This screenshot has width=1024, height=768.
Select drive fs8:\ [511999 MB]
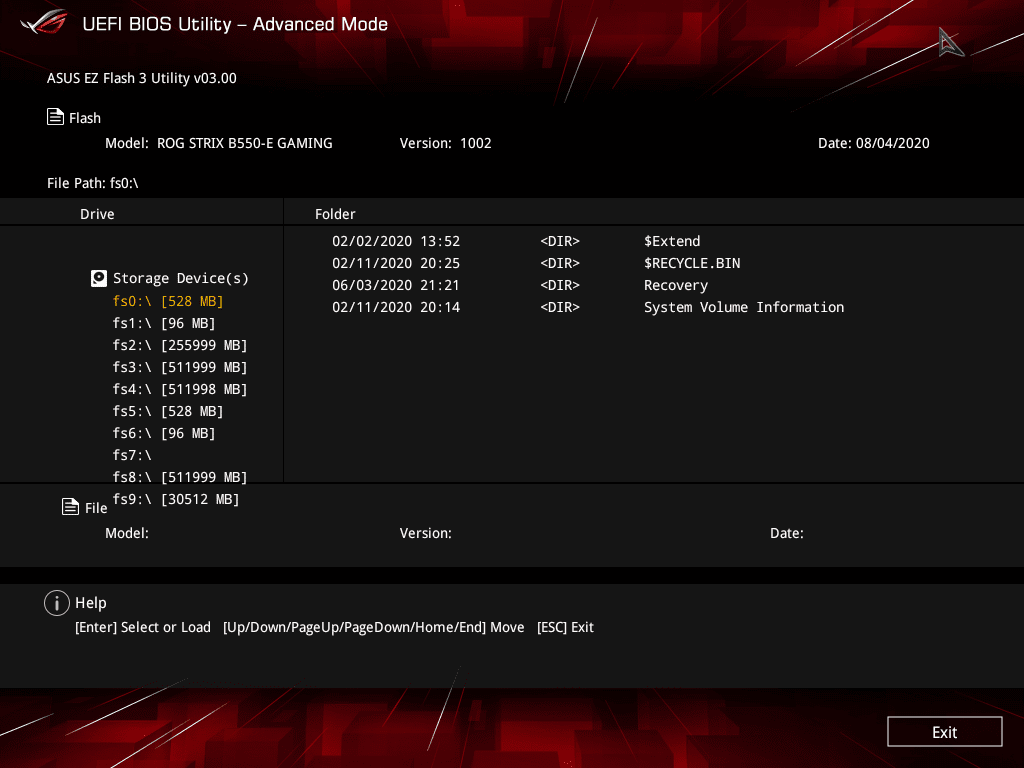(180, 477)
